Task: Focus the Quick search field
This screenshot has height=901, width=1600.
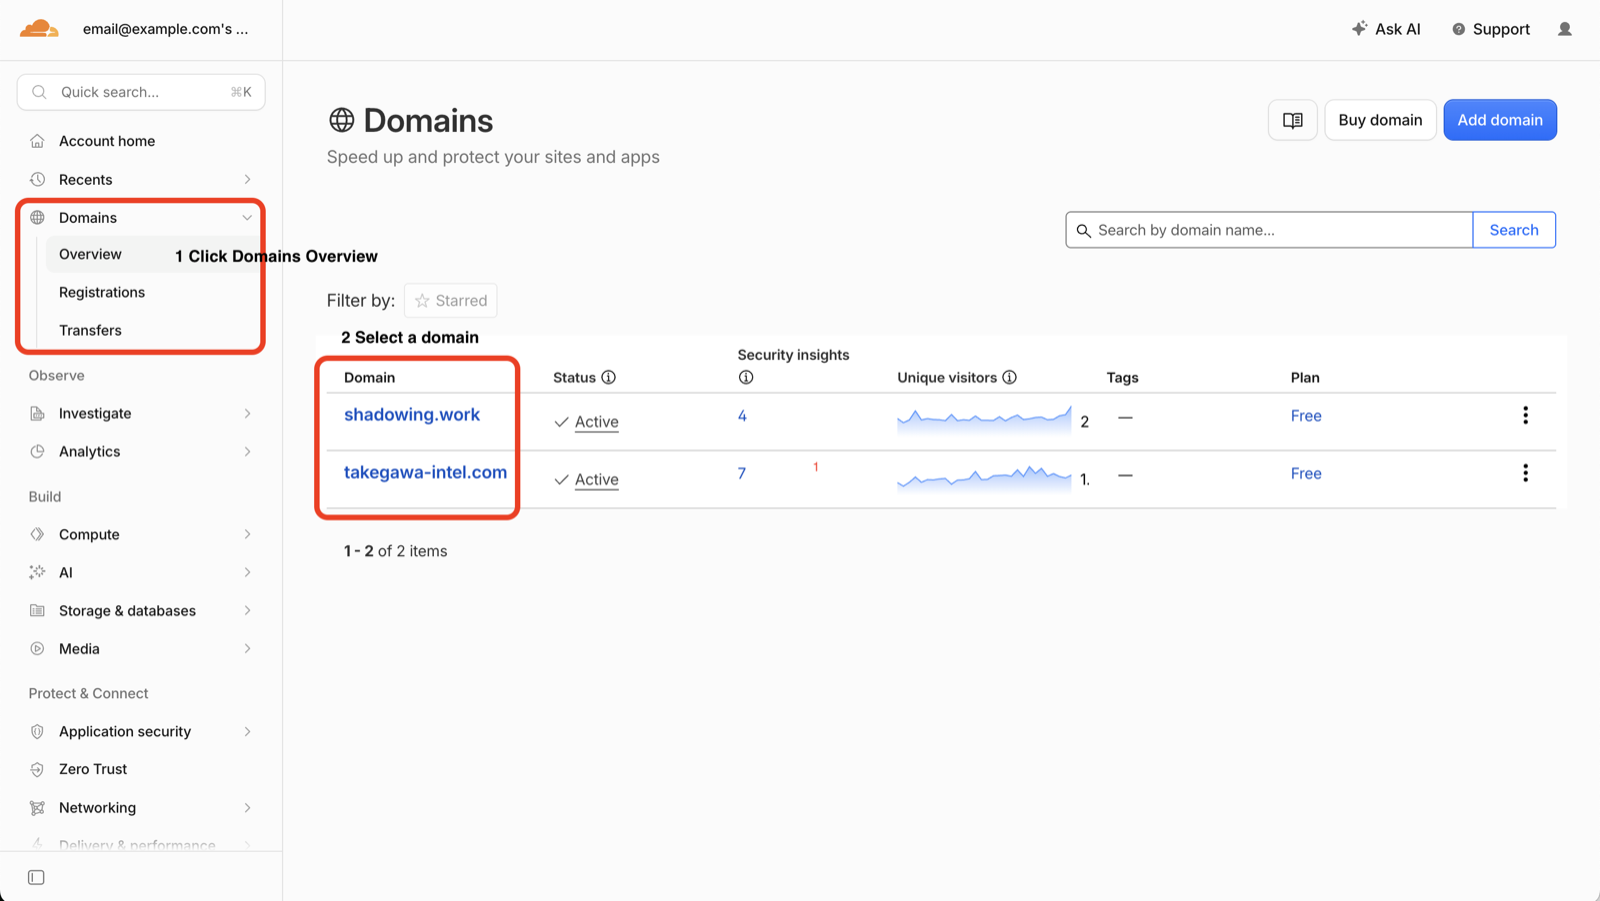Action: [x=141, y=92]
